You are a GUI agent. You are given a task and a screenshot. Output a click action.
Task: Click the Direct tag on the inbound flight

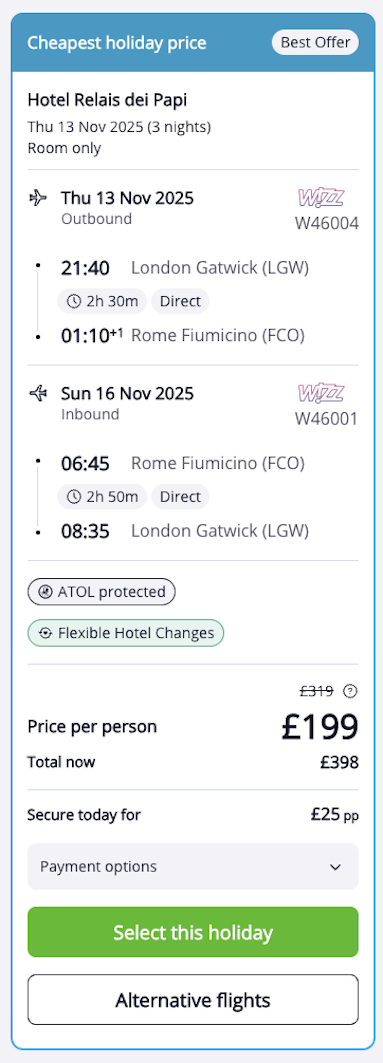pyautogui.click(x=180, y=497)
